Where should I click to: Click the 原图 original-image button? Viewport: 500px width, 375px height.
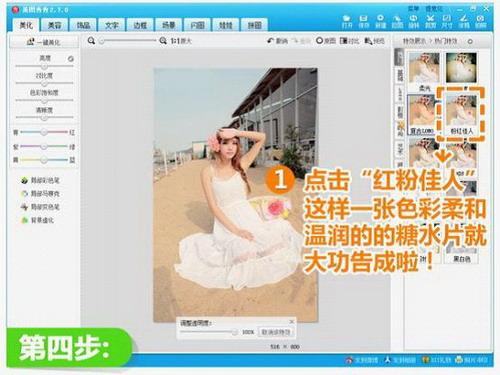click(326, 41)
